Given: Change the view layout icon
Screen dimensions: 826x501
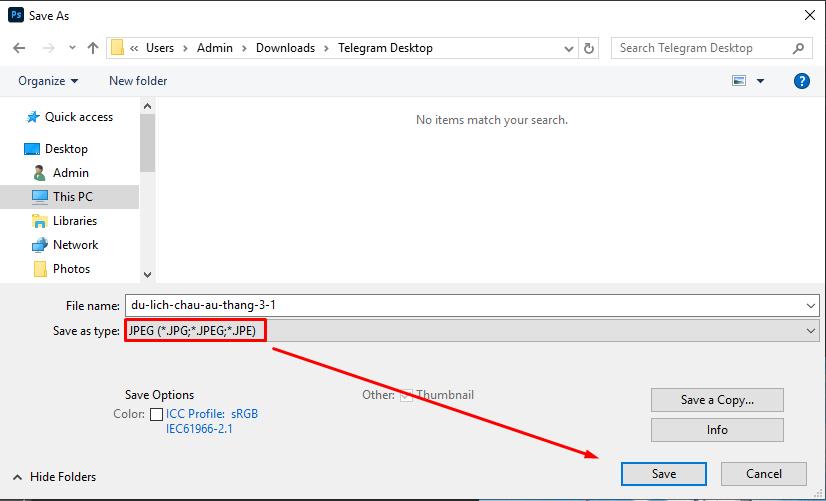Looking at the screenshot, I should 739,81.
